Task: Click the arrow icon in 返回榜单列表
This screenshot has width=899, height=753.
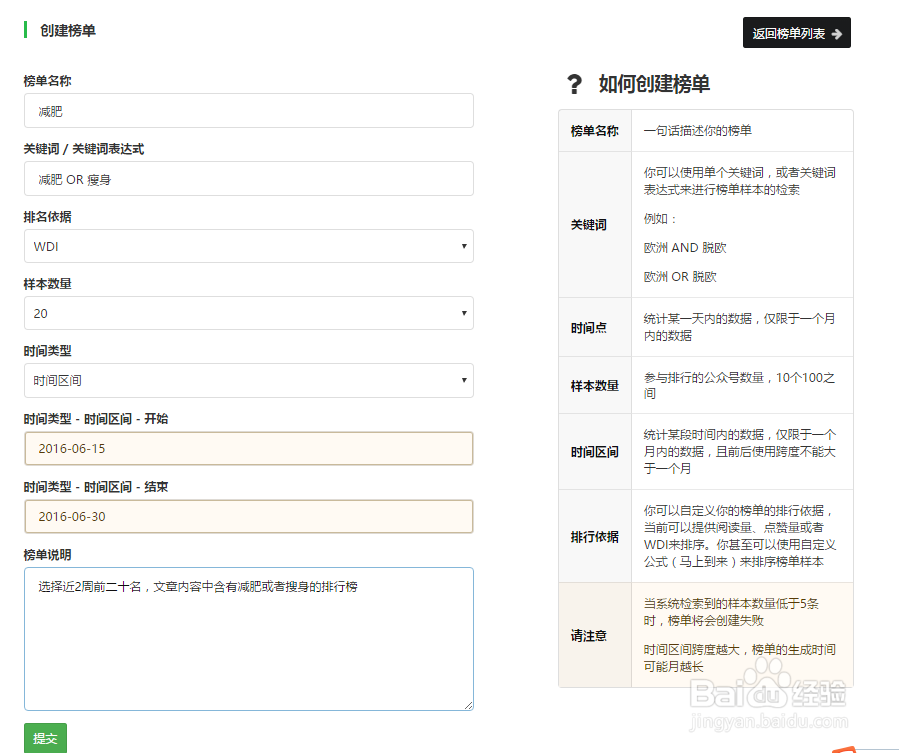Action: [x=837, y=34]
